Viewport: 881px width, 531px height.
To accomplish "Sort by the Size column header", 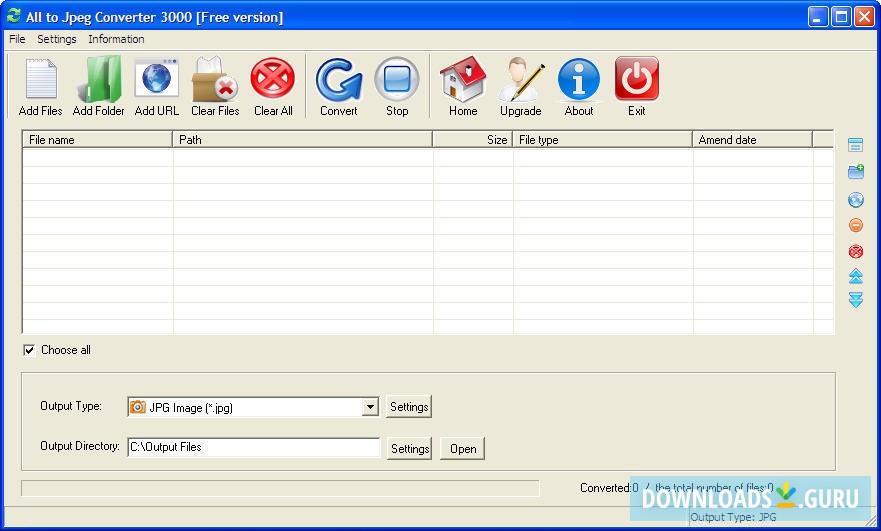I will point(473,139).
